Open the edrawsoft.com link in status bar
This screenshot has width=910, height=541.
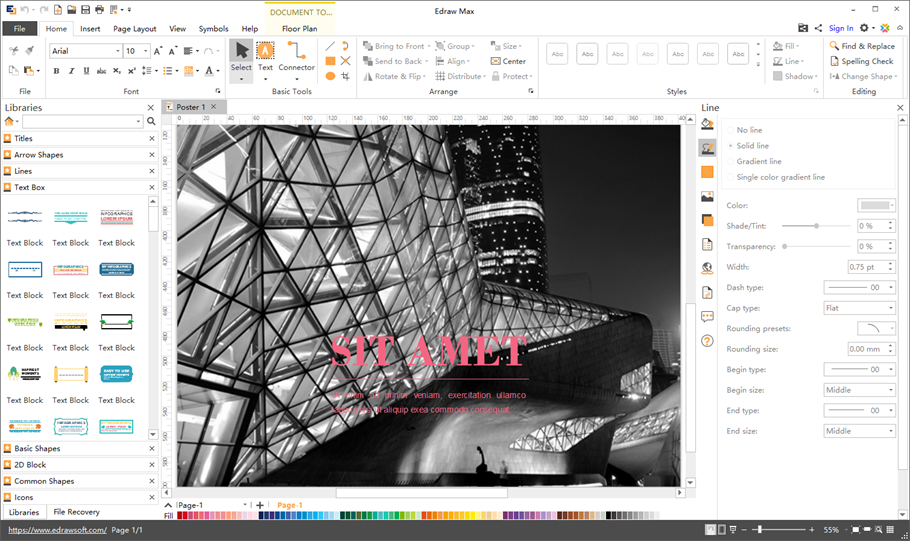(56, 530)
